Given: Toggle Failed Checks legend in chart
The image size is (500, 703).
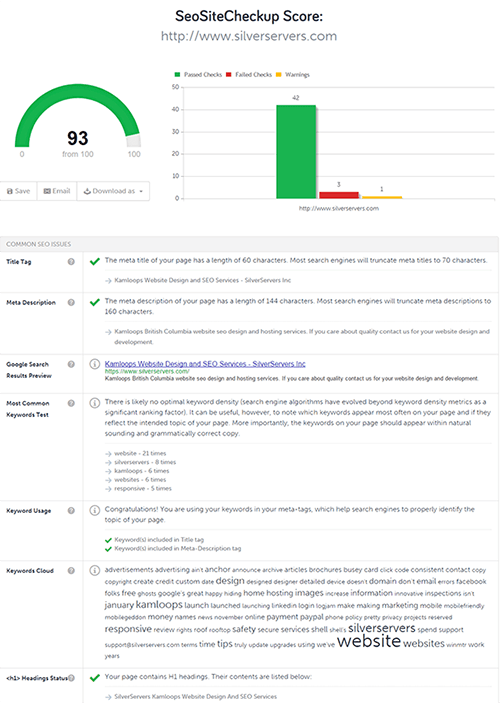Looking at the screenshot, I should (x=249, y=74).
